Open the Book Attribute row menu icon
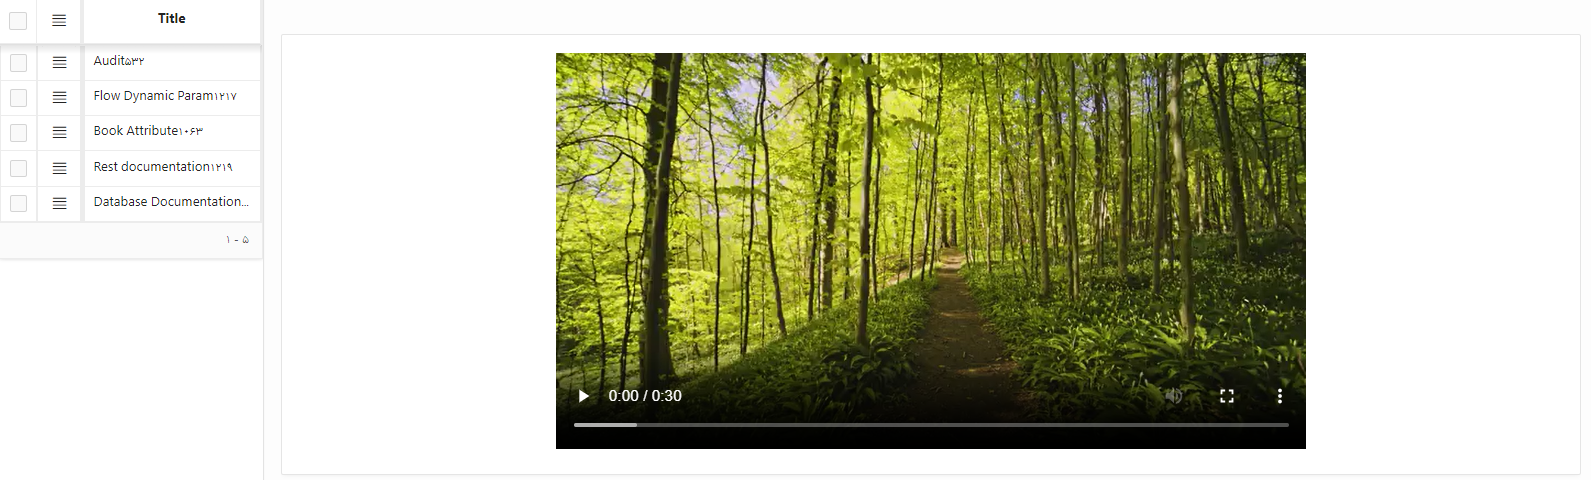1591x480 pixels. (x=59, y=132)
